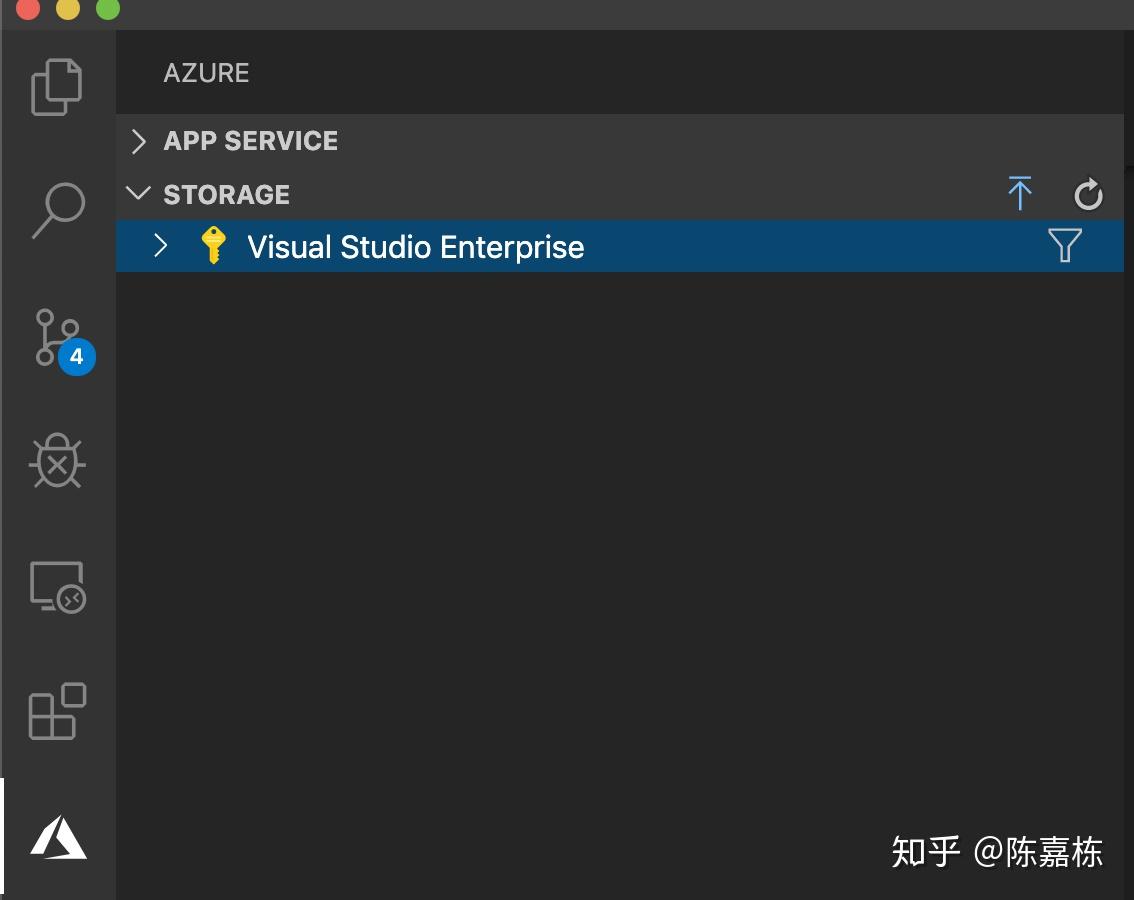The width and height of the screenshot is (1134, 900).
Task: Open the Explorer files view
Action: [57, 87]
